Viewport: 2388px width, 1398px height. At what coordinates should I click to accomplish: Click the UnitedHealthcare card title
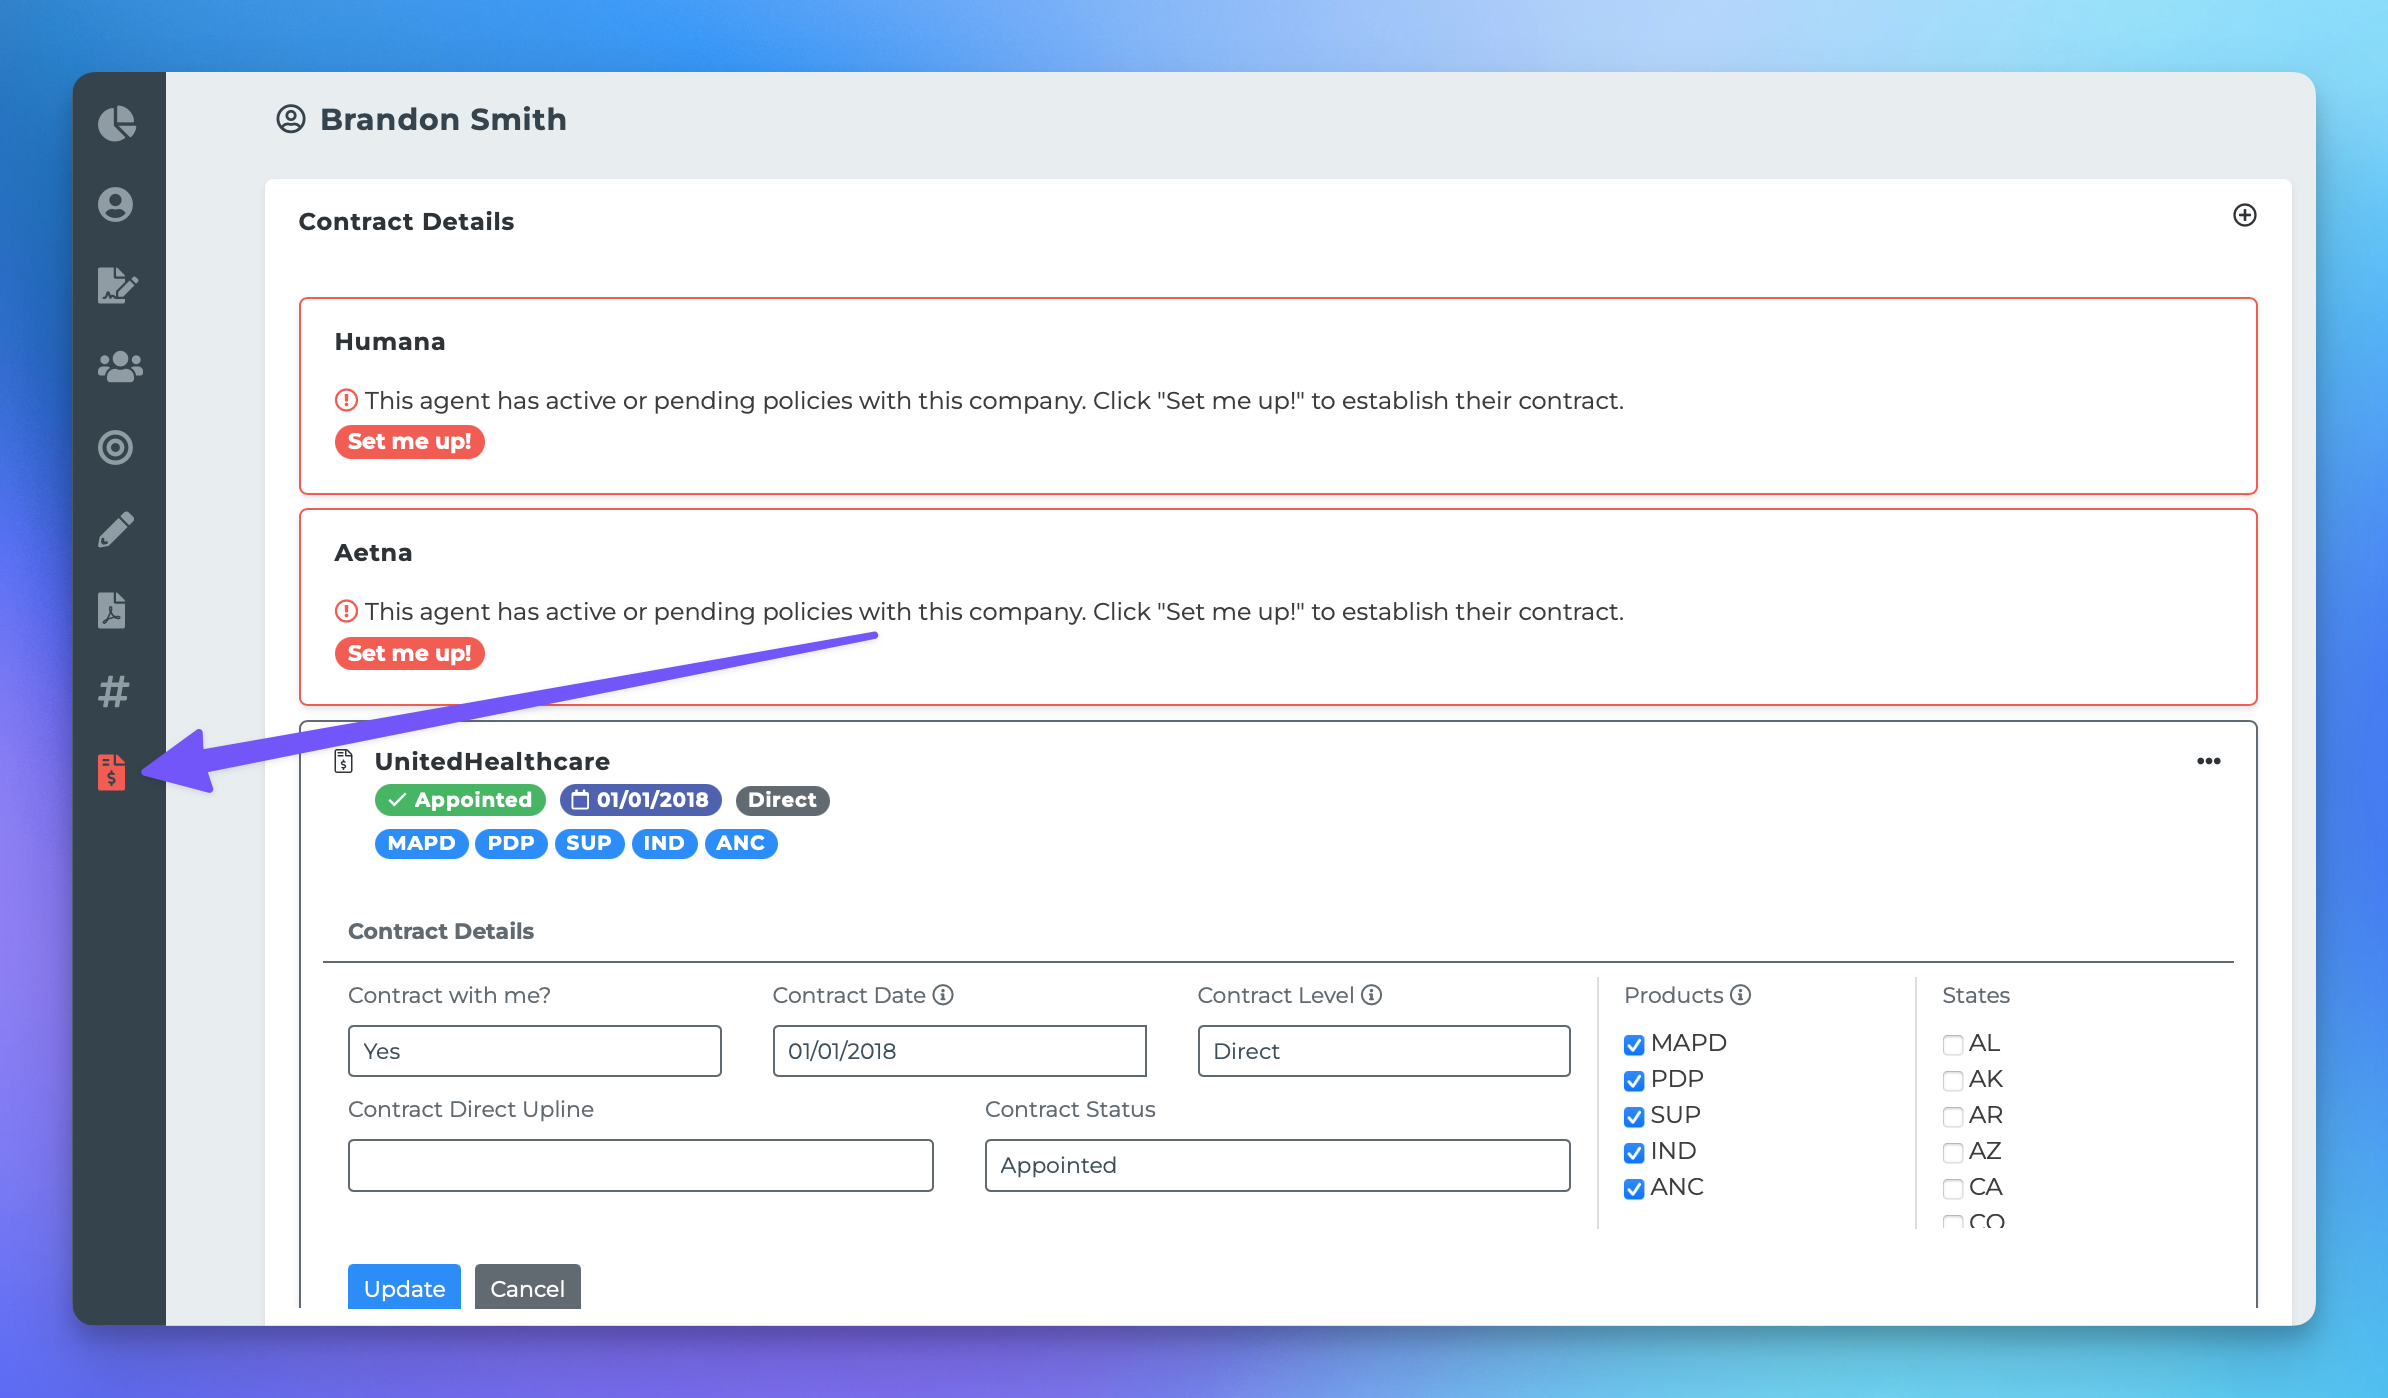click(492, 761)
